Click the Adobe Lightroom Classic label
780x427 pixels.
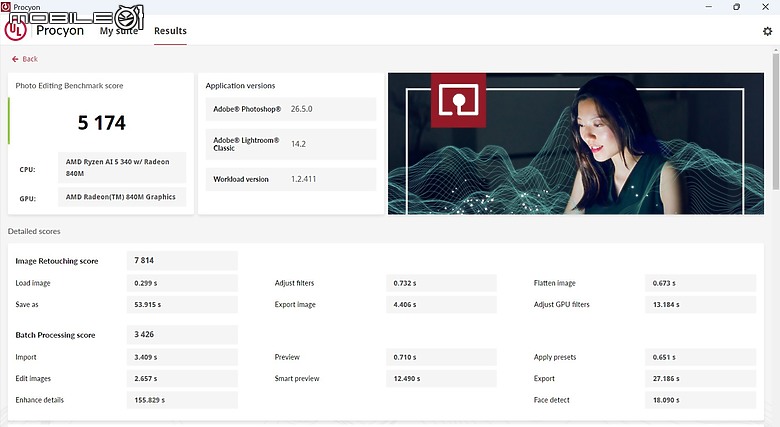(x=246, y=144)
